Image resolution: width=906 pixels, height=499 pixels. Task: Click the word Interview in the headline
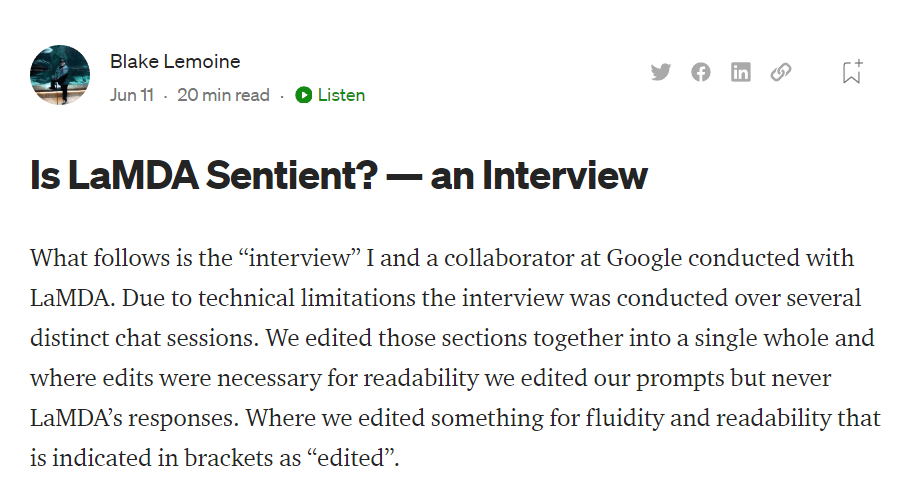pyautogui.click(x=565, y=175)
